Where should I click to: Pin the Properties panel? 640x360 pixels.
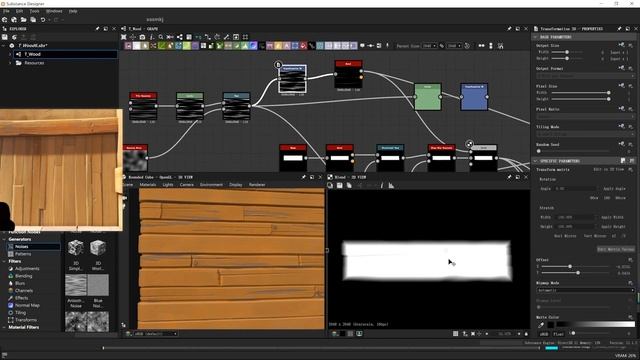(619, 29)
